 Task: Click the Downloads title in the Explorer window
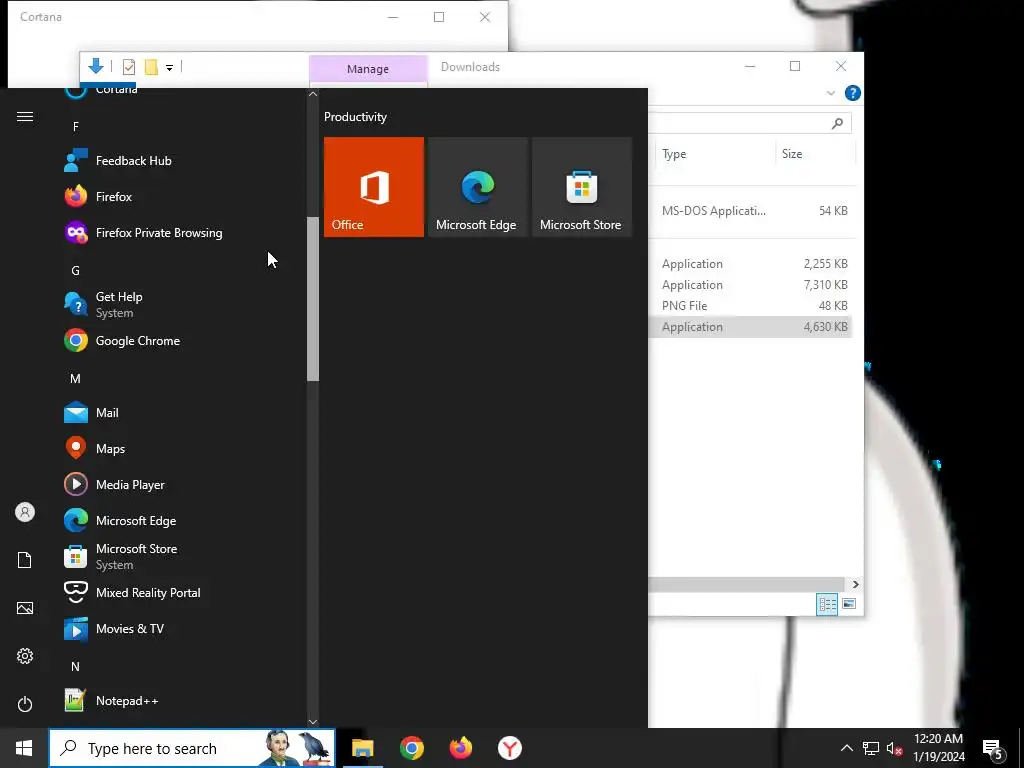click(x=470, y=67)
